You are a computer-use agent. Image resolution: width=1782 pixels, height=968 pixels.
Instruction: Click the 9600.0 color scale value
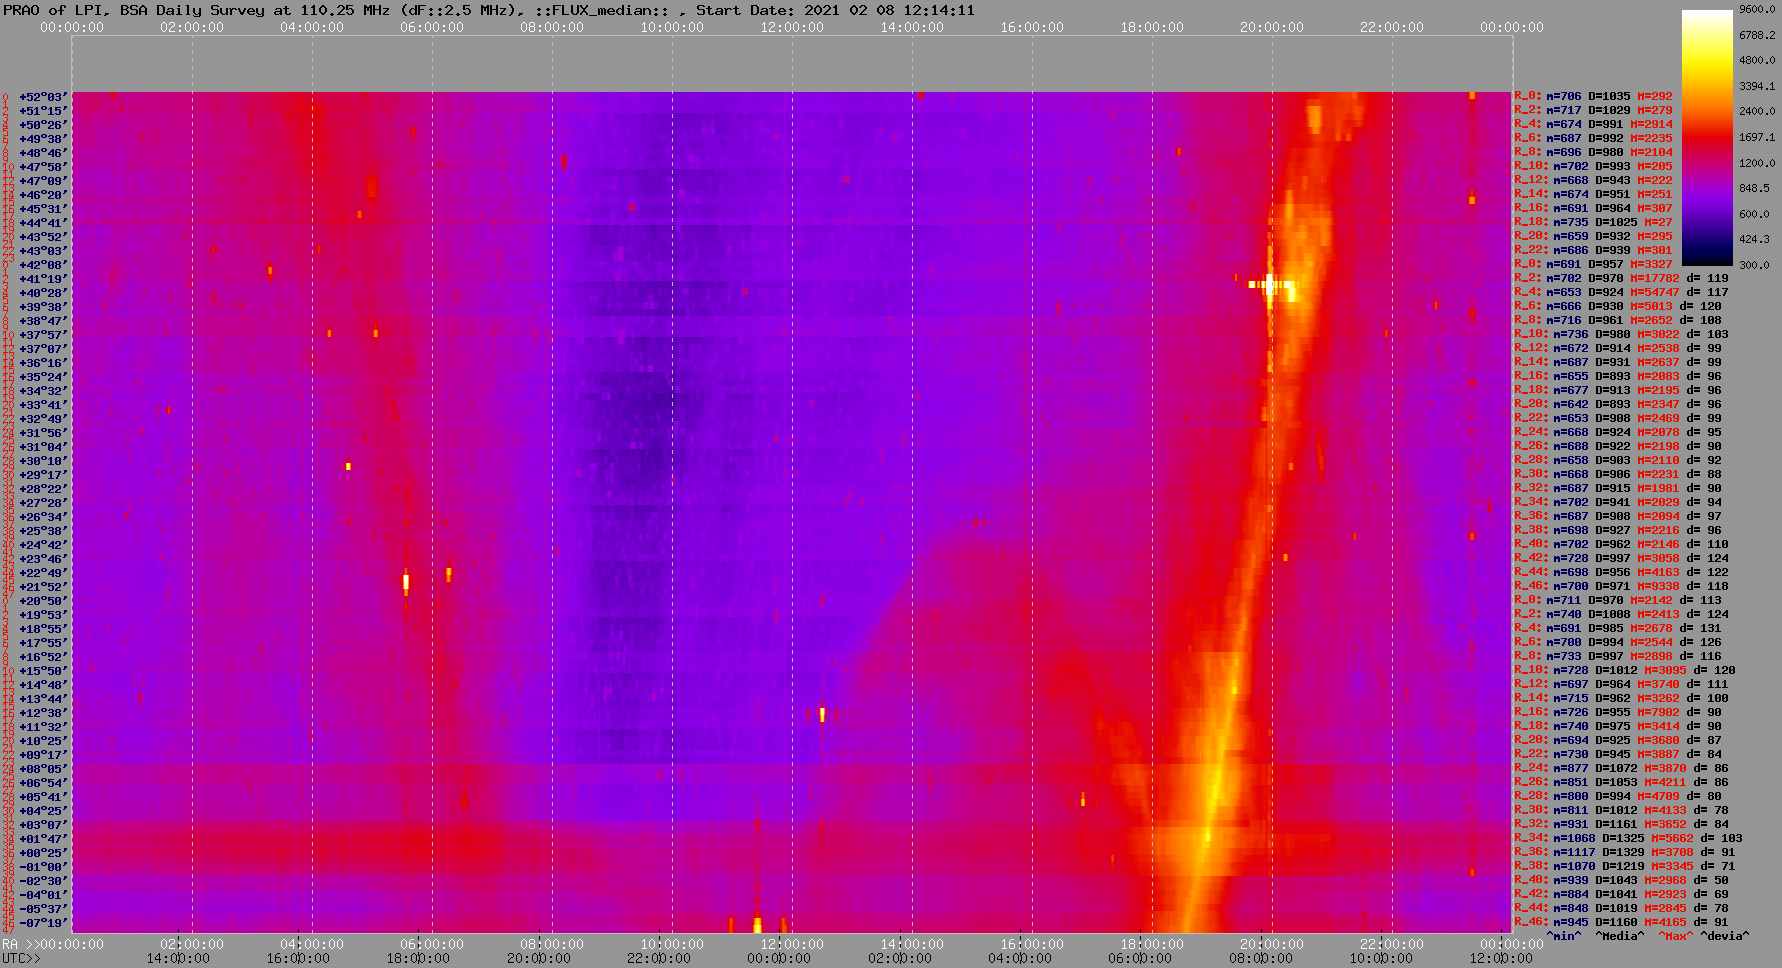click(1757, 9)
